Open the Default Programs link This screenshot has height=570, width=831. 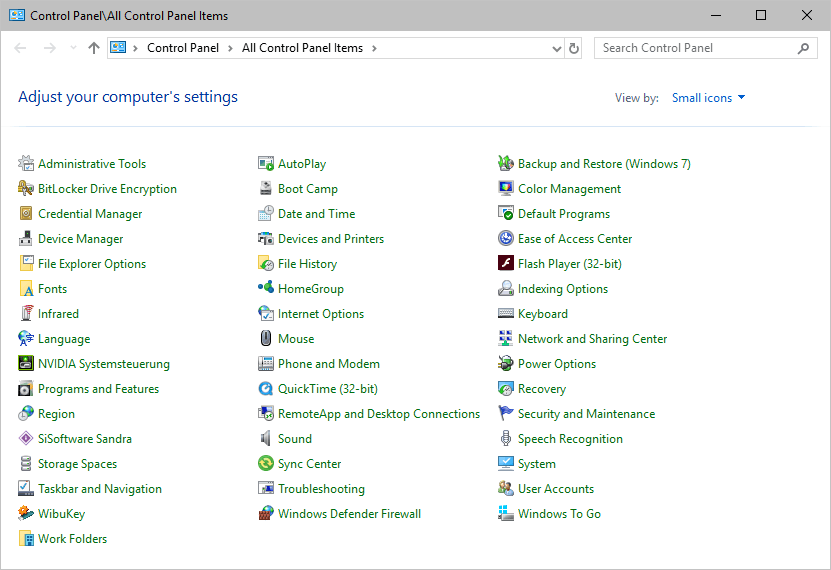[564, 214]
